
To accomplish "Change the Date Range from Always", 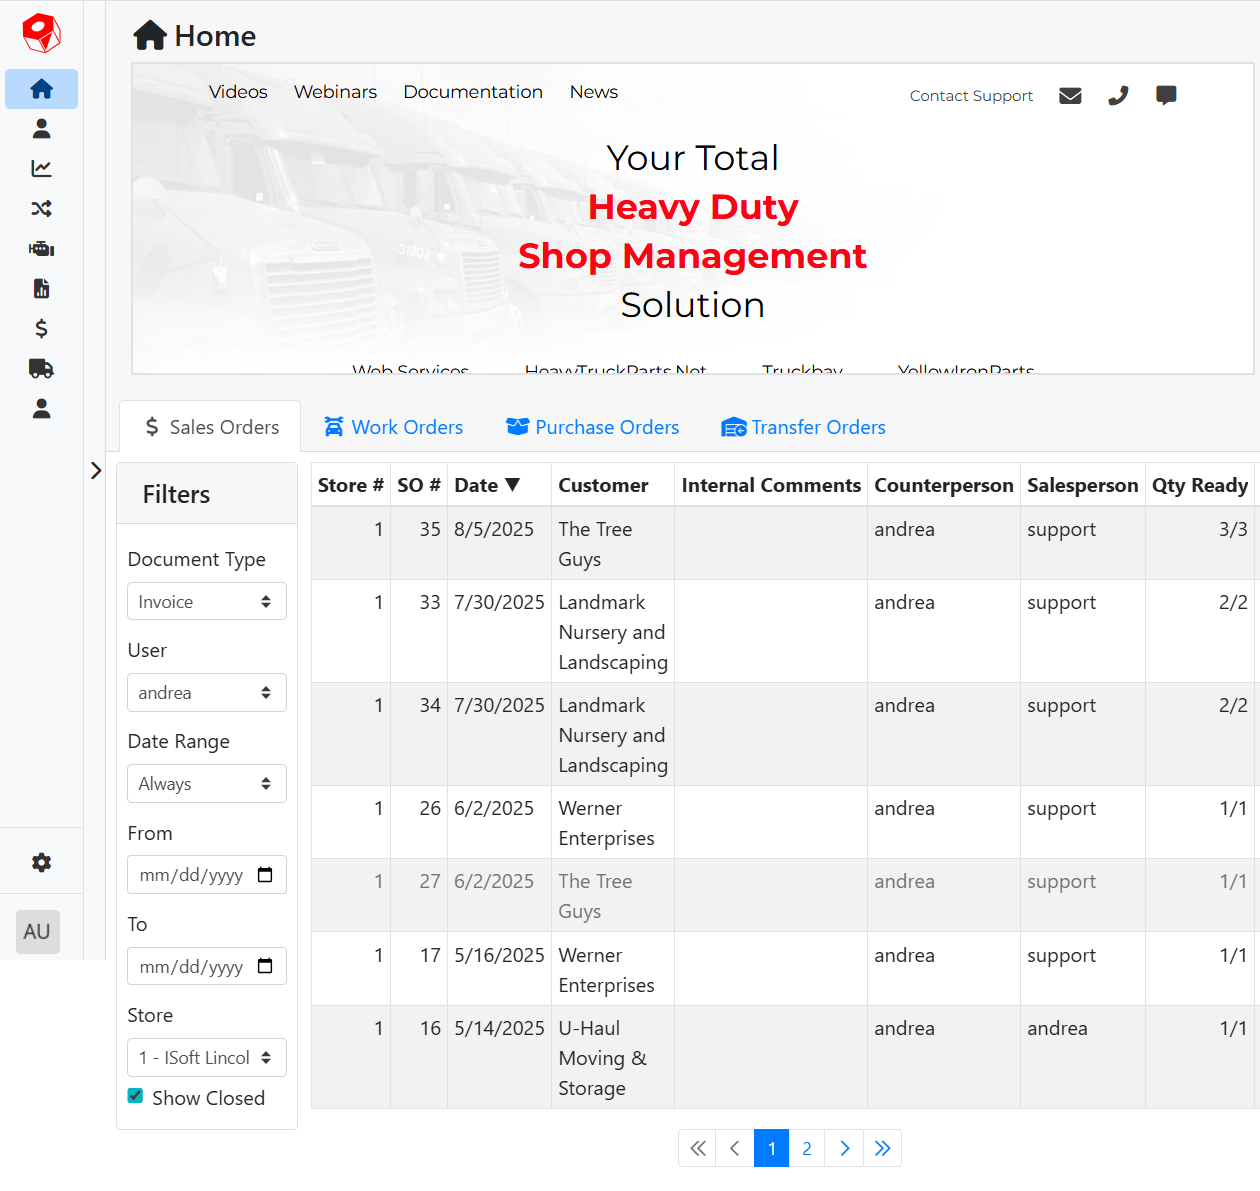I will point(206,783).
